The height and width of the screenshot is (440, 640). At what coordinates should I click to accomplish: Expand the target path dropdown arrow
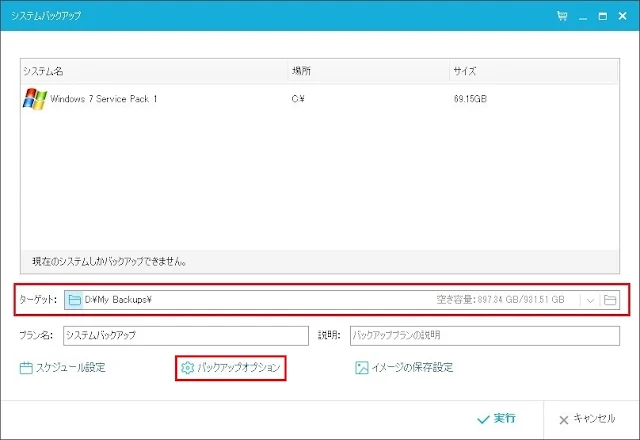point(590,300)
